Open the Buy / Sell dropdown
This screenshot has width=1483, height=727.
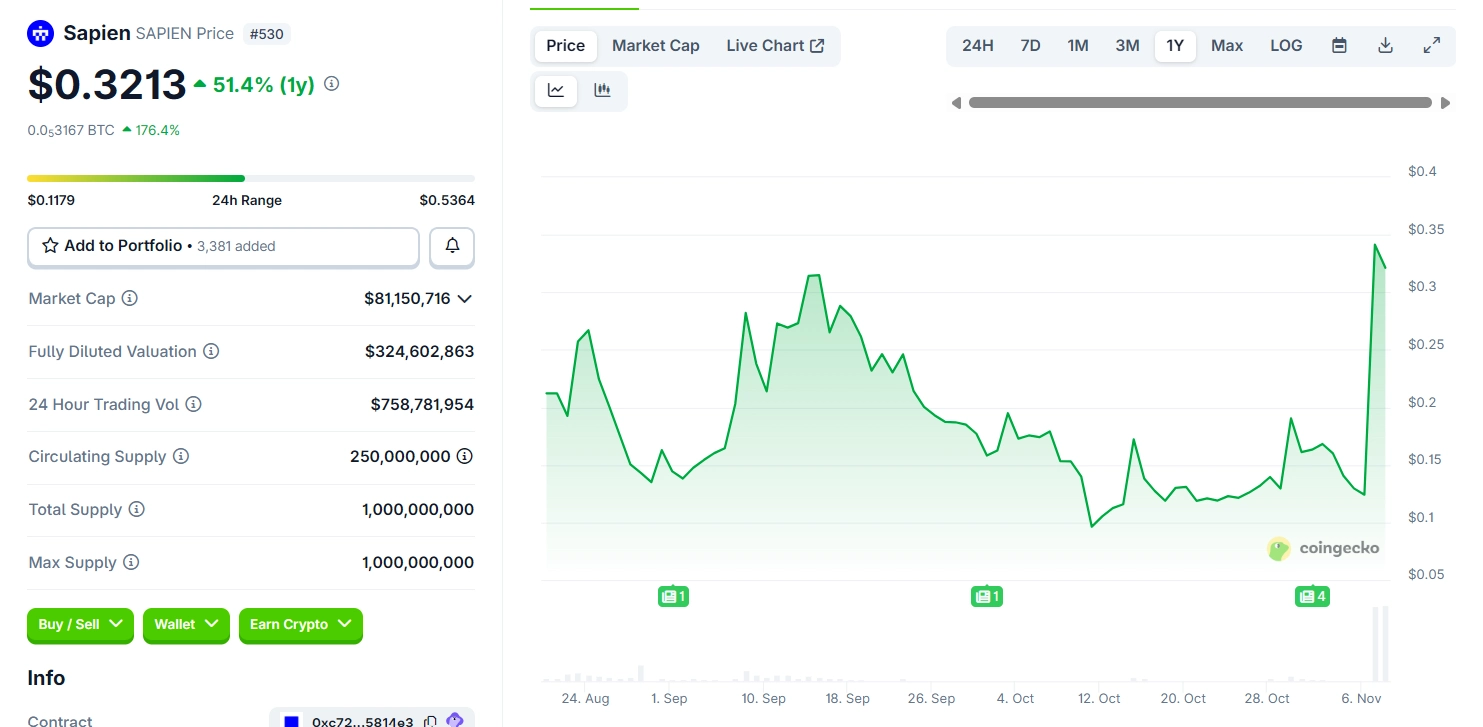point(80,624)
